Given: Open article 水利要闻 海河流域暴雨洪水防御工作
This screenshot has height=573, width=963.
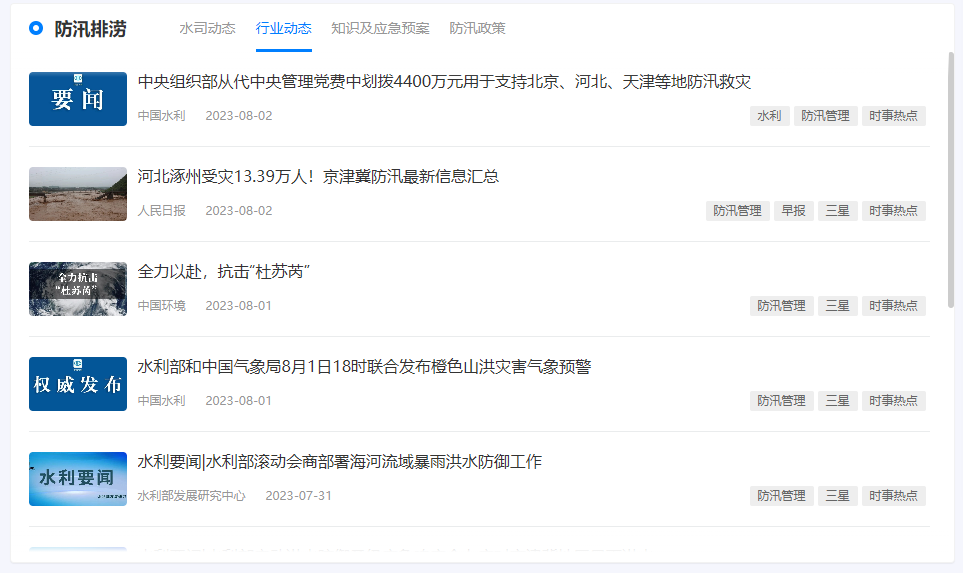Looking at the screenshot, I should 340,462.
